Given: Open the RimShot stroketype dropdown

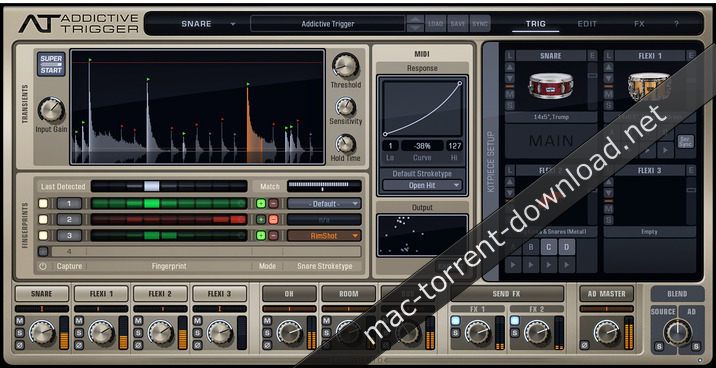Looking at the screenshot, I should [x=324, y=236].
